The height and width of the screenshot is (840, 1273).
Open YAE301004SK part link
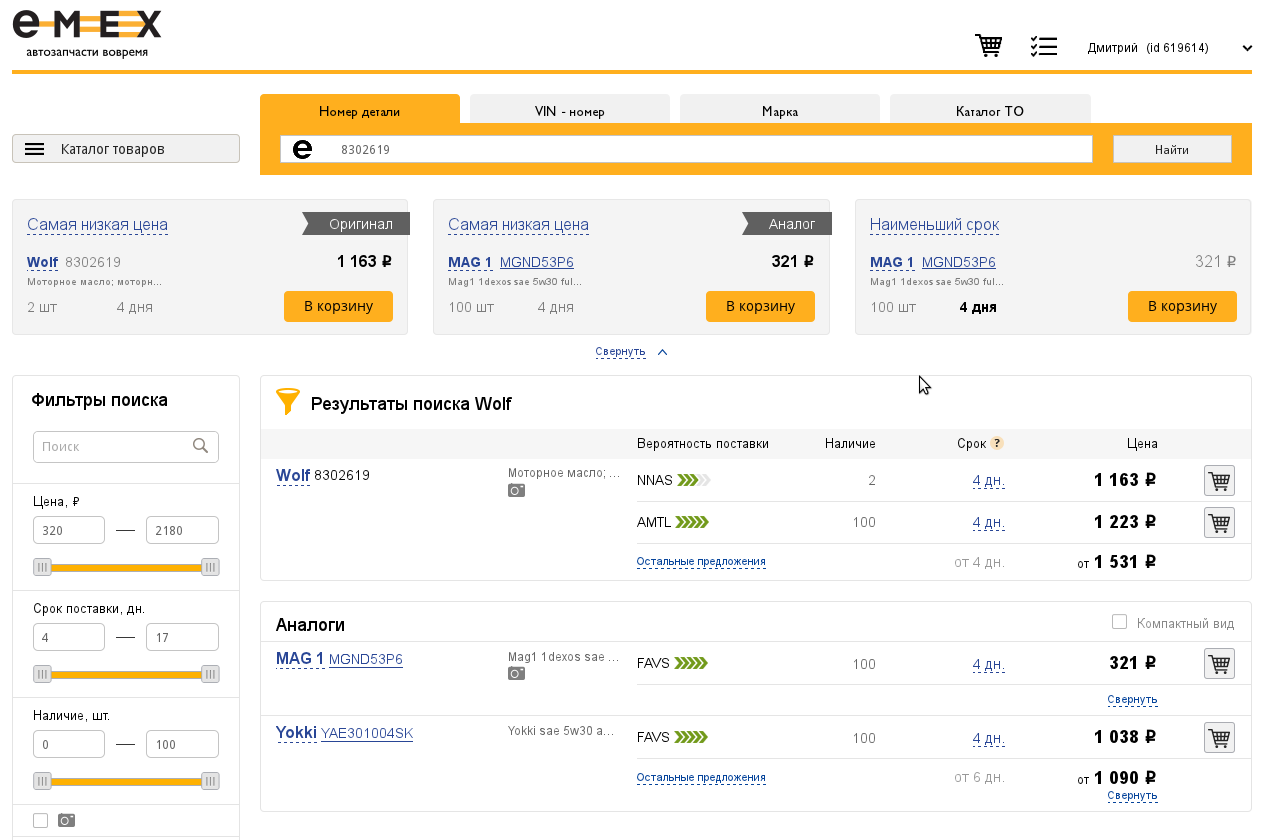pyautogui.click(x=367, y=733)
